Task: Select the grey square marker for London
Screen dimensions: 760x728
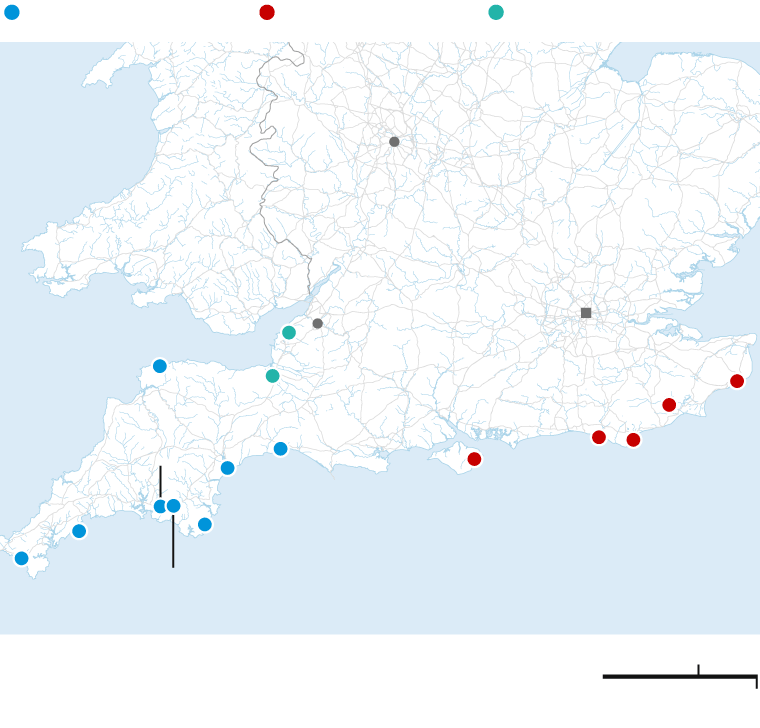Action: (586, 313)
